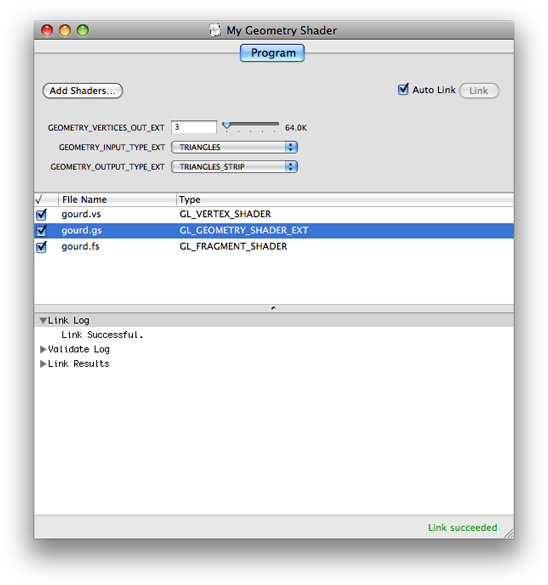
Task: Uncheck the gourd.vs shader checkbox
Action: pyautogui.click(x=41, y=215)
